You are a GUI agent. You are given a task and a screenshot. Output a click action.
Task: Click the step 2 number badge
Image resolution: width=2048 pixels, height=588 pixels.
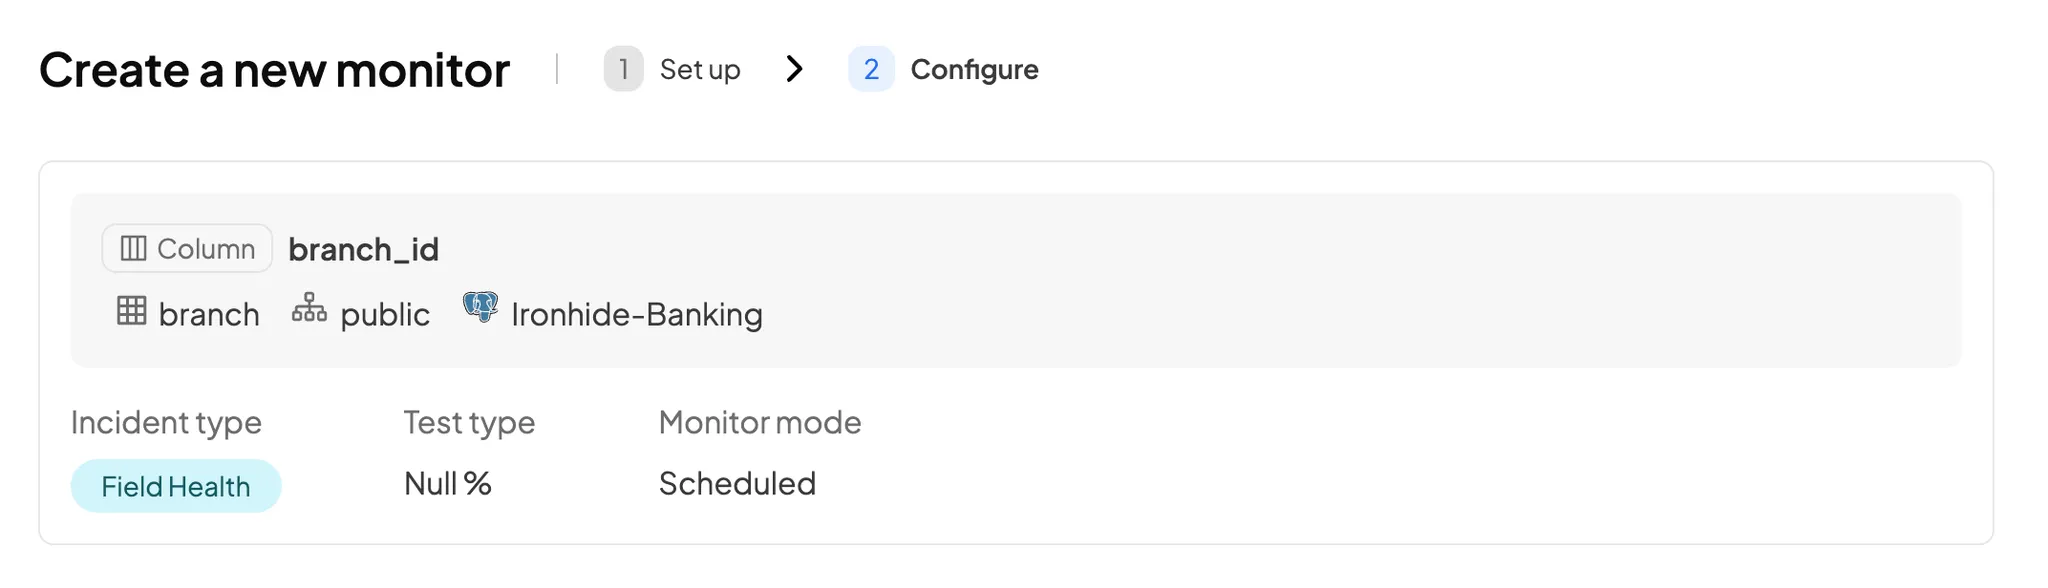(871, 69)
